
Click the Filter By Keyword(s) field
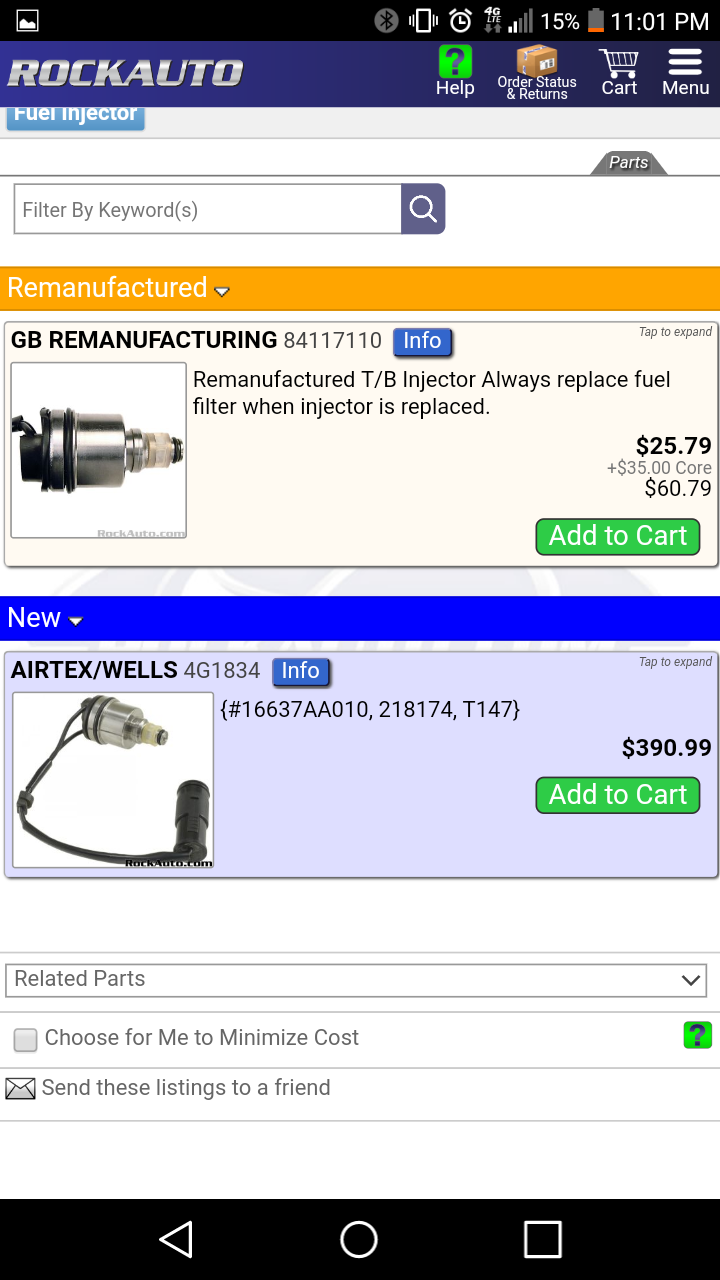click(208, 209)
